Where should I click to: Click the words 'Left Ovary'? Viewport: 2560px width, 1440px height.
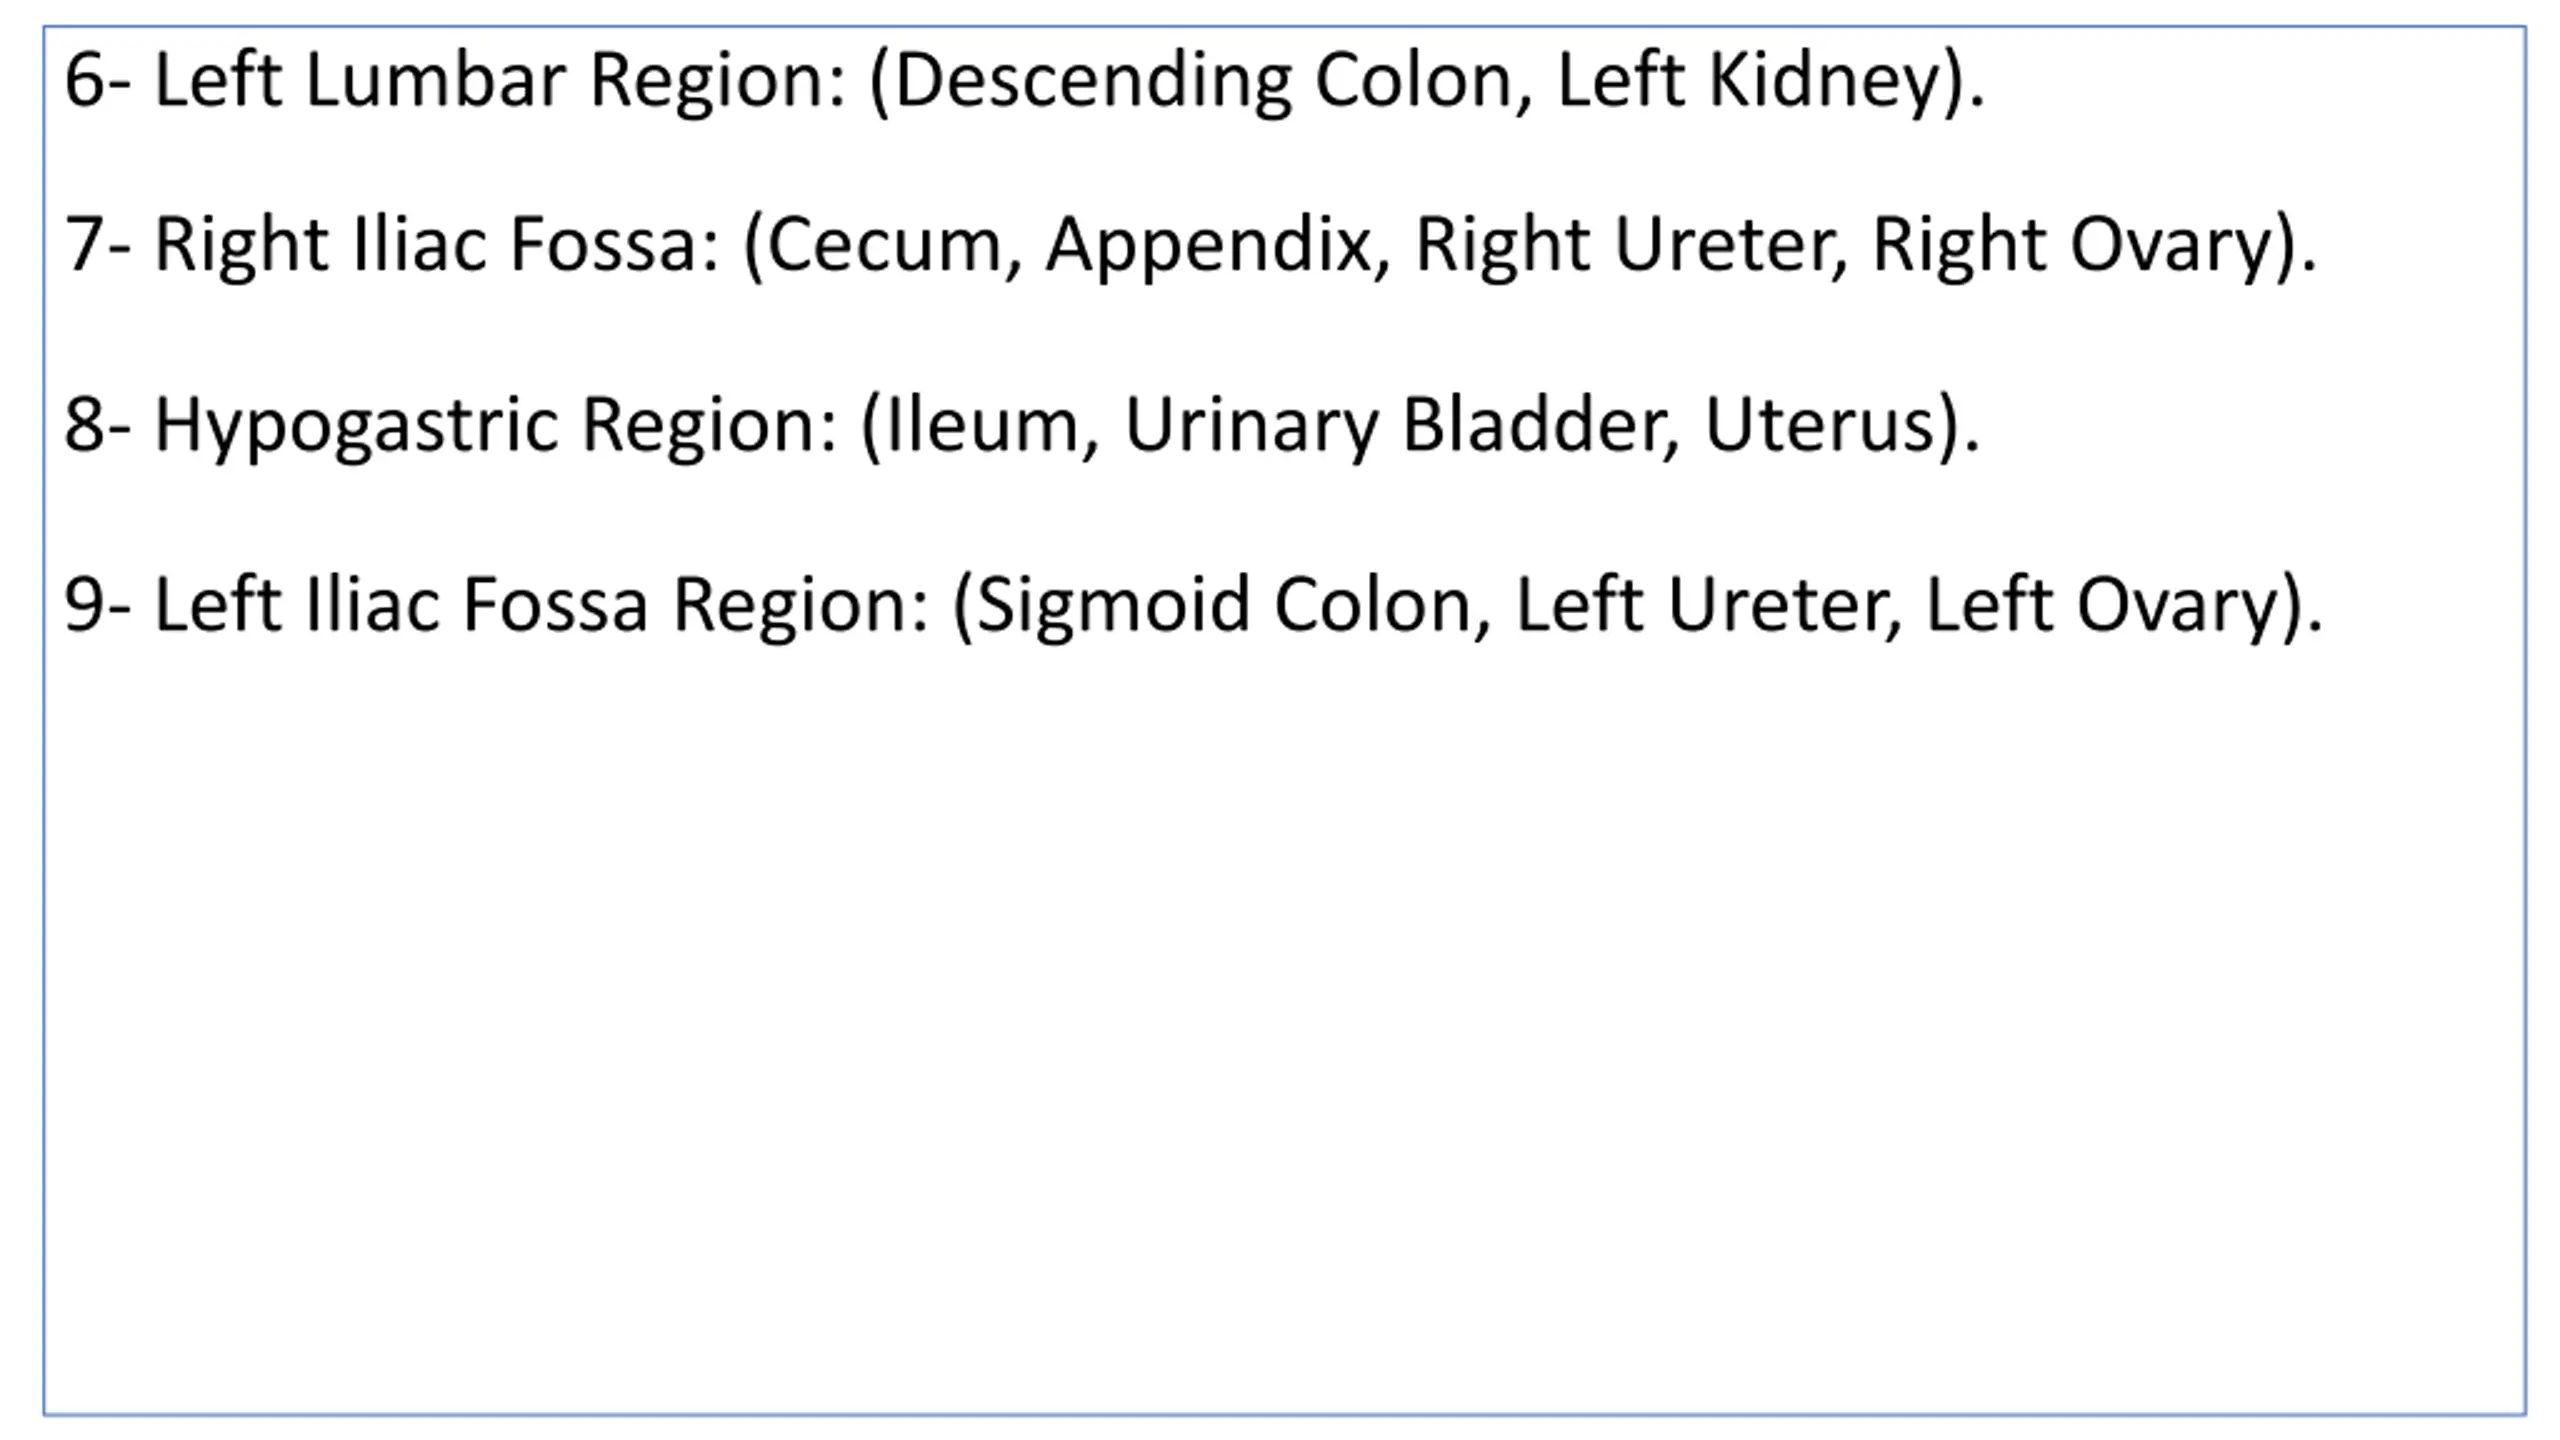2100,605
